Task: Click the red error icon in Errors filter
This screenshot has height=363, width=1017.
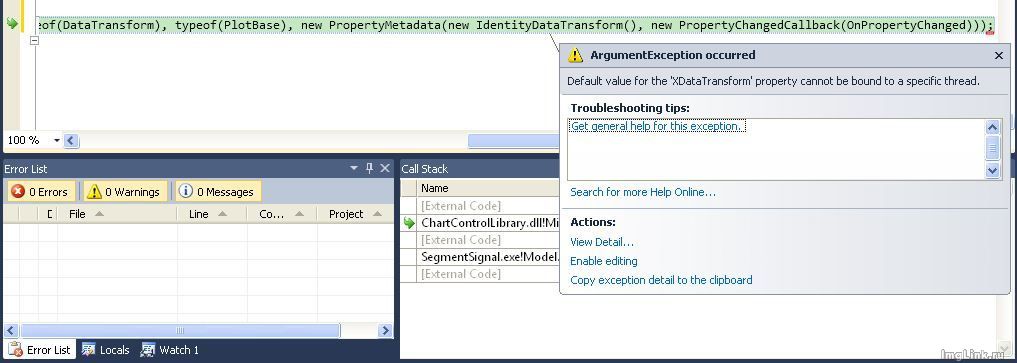Action: (18, 191)
